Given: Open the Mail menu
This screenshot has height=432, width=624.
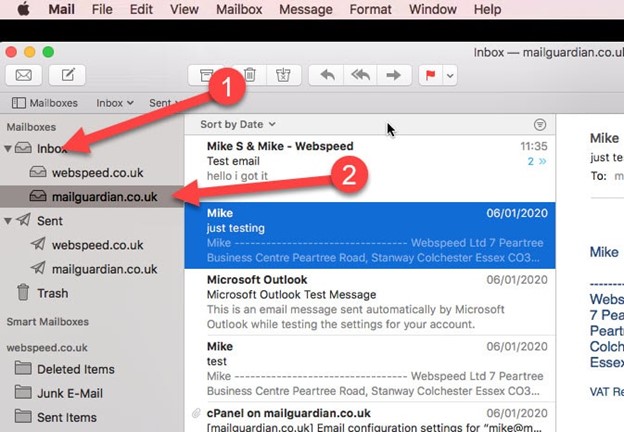Looking at the screenshot, I should click(62, 9).
